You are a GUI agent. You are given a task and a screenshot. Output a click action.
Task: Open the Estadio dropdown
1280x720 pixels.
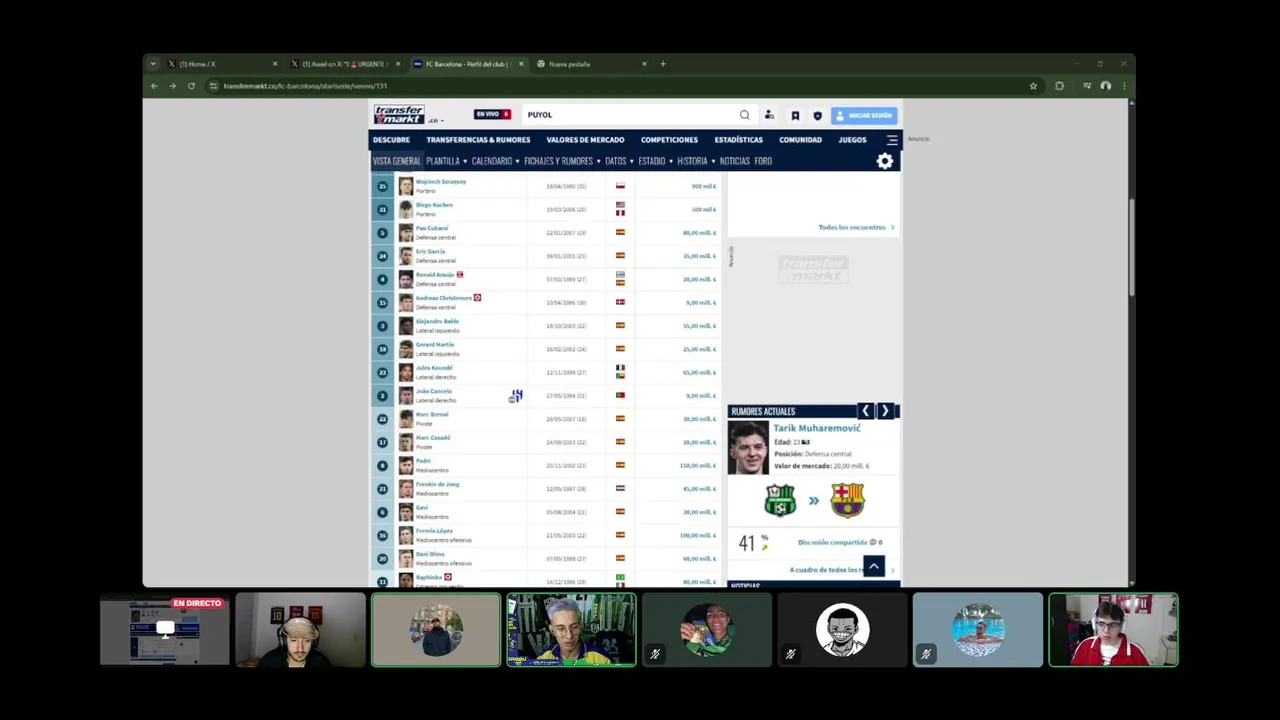[x=654, y=161]
